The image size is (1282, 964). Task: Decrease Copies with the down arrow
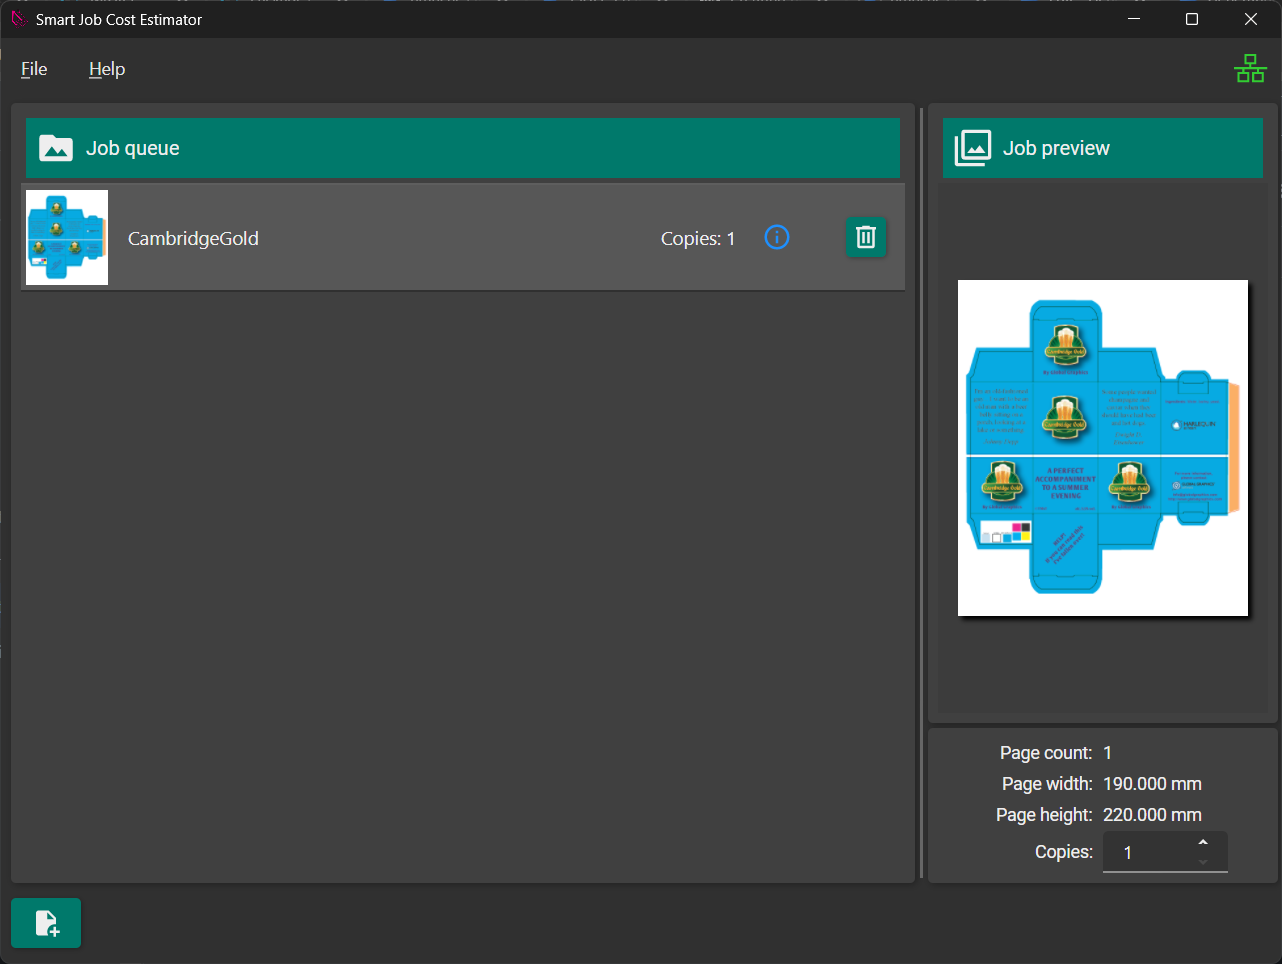click(1203, 862)
